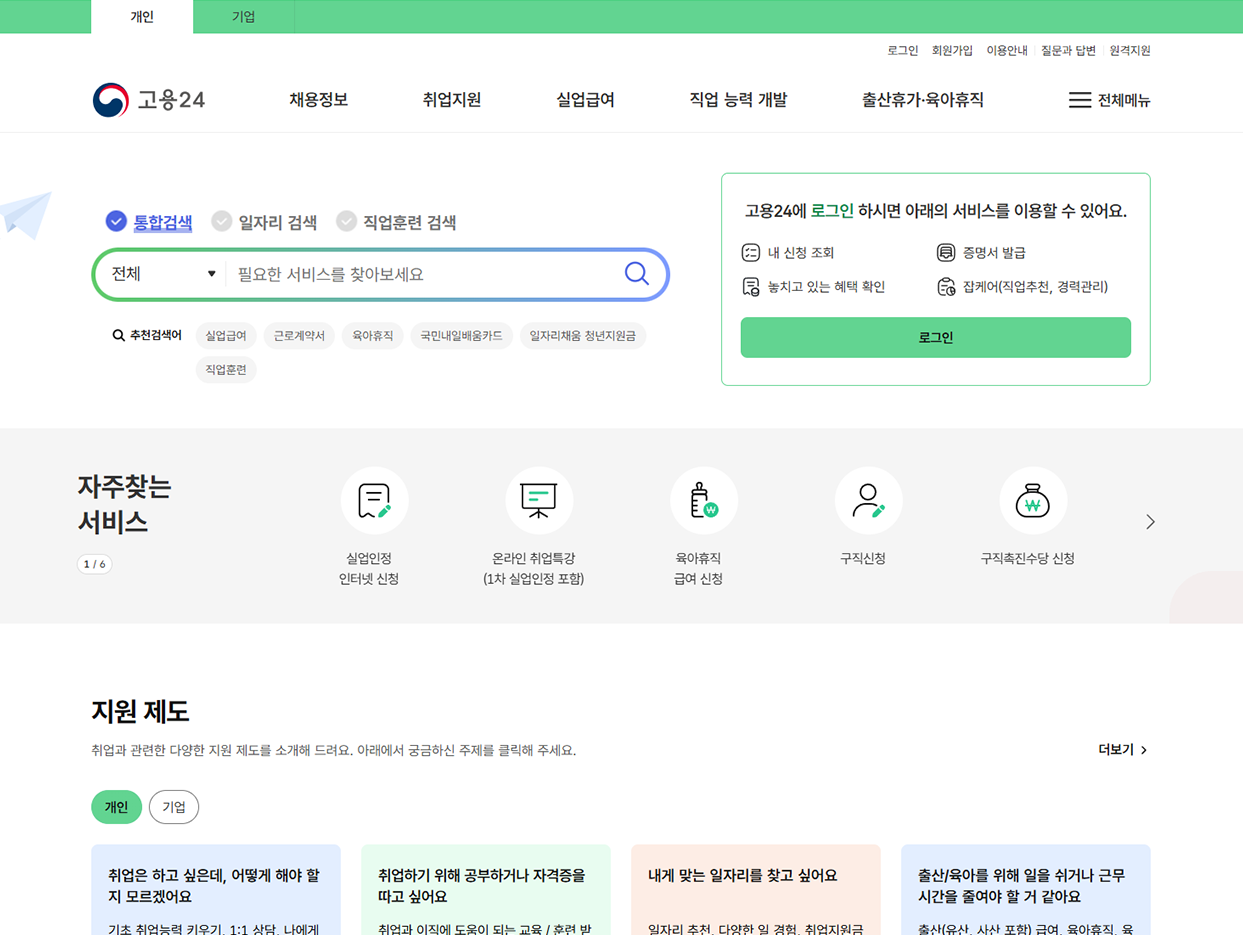Image resolution: width=1243 pixels, height=935 pixels.
Task: Click the magnifier search icon in search box
Action: 637,274
